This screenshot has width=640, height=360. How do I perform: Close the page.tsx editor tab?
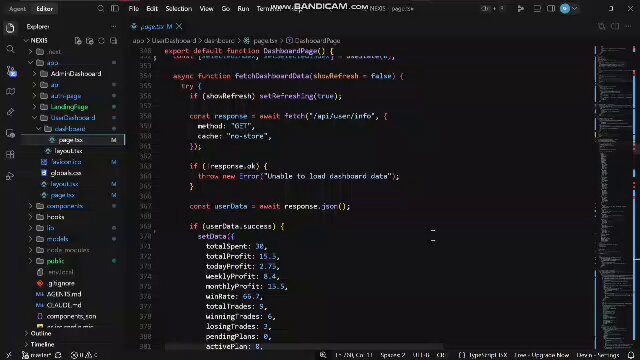click(179, 27)
